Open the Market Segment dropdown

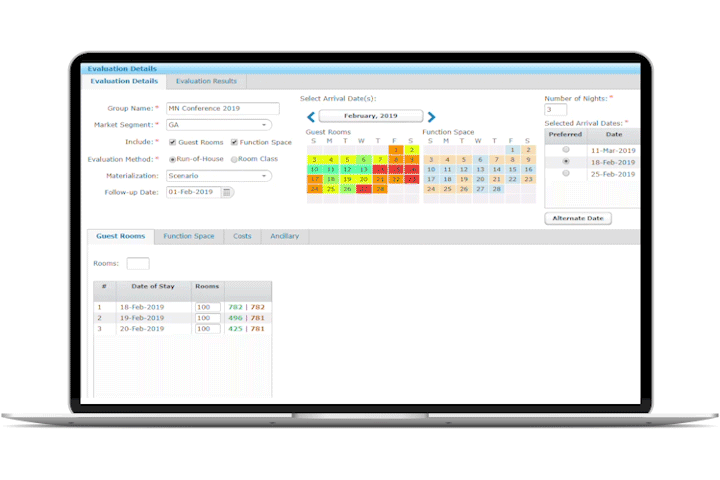click(x=218, y=125)
